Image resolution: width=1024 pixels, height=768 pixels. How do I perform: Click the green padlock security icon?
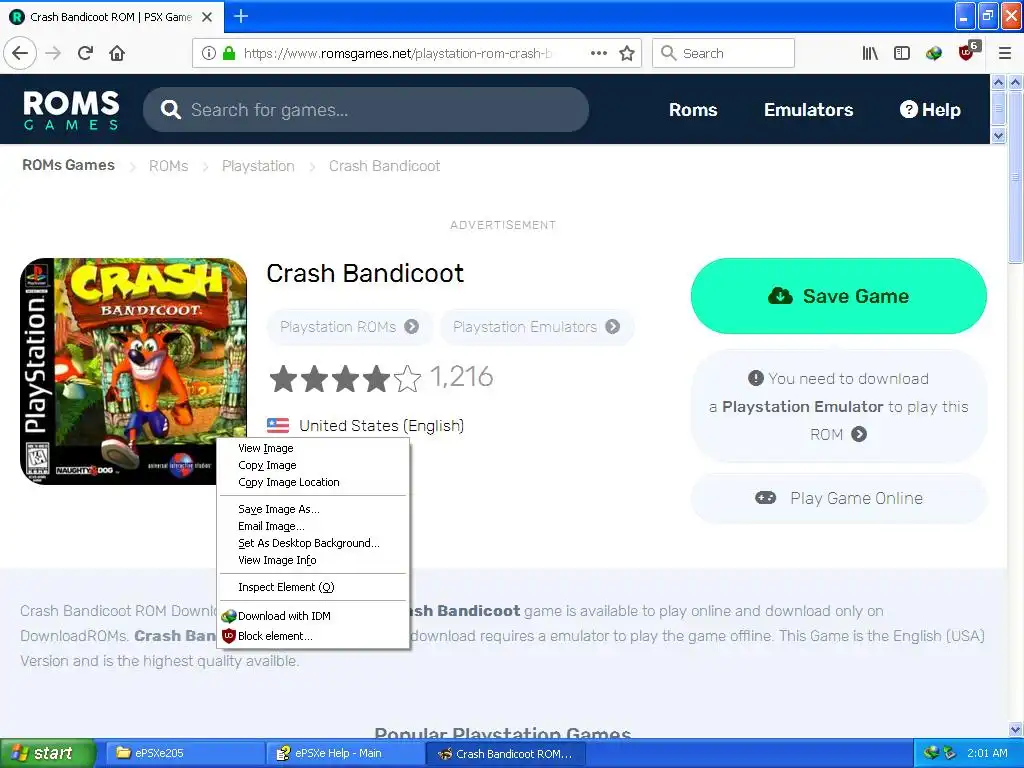(229, 53)
